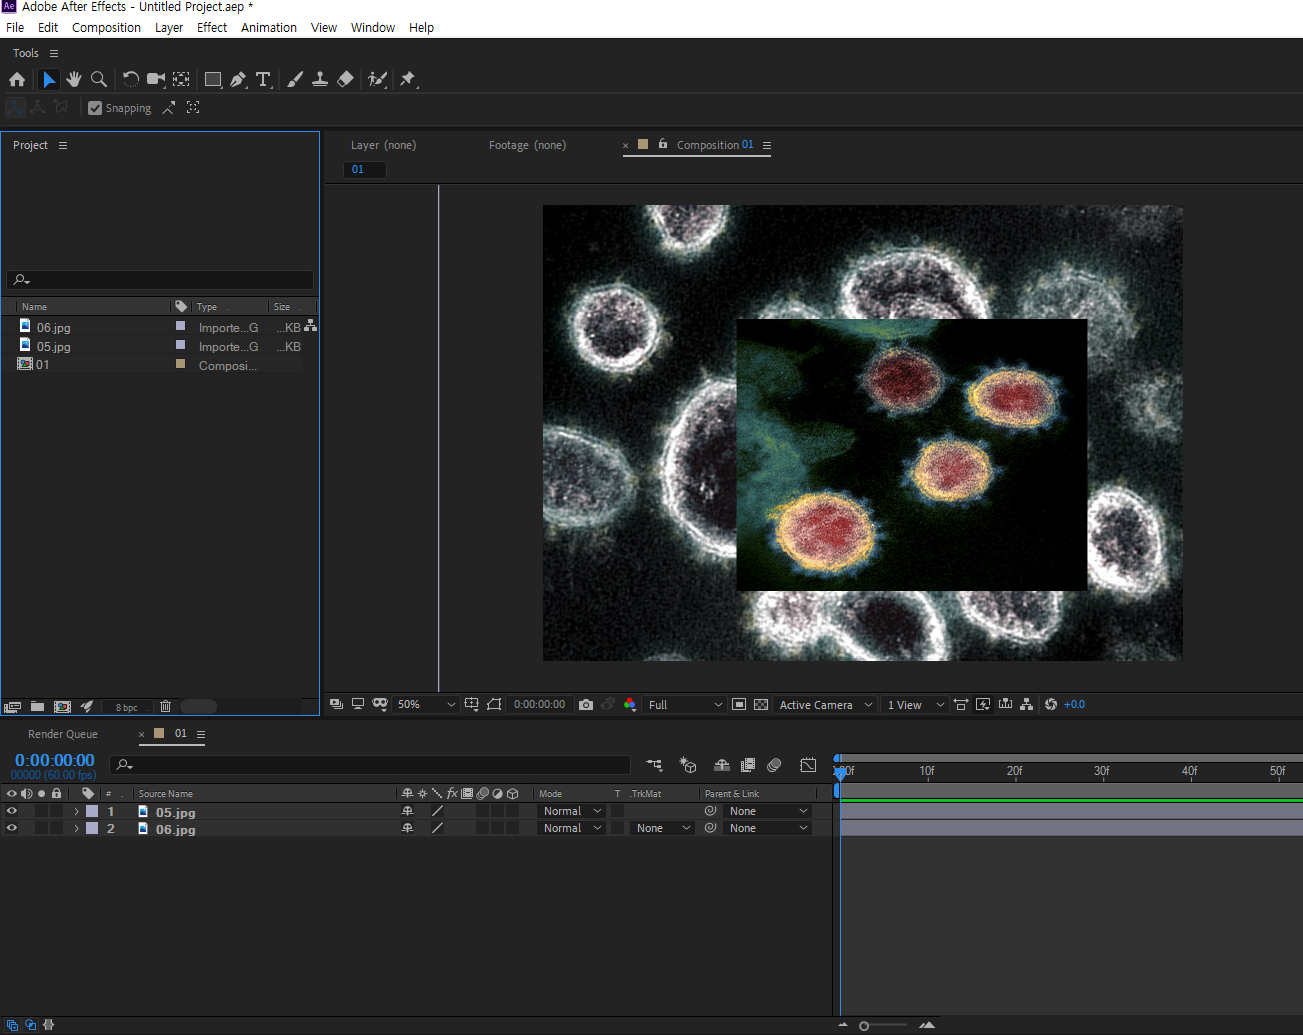This screenshot has width=1303, height=1035.
Task: Pick the Eraser tool
Action: [x=345, y=79]
